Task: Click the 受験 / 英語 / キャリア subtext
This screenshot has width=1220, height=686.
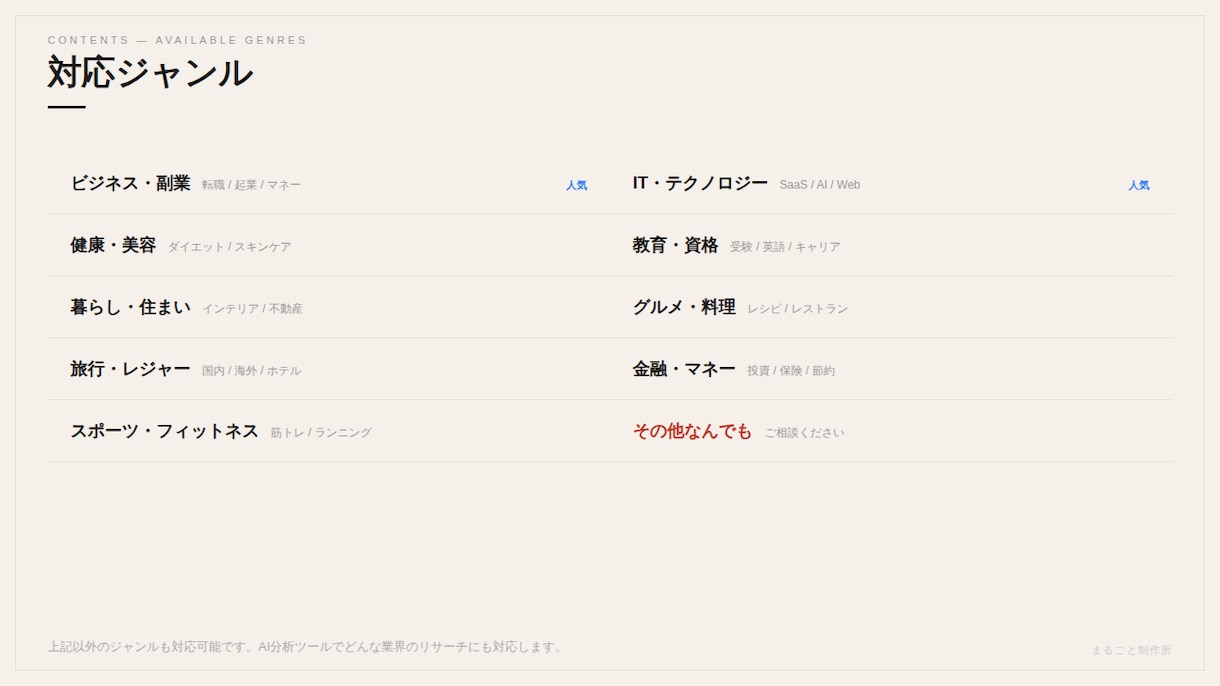Action: pyautogui.click(x=785, y=247)
